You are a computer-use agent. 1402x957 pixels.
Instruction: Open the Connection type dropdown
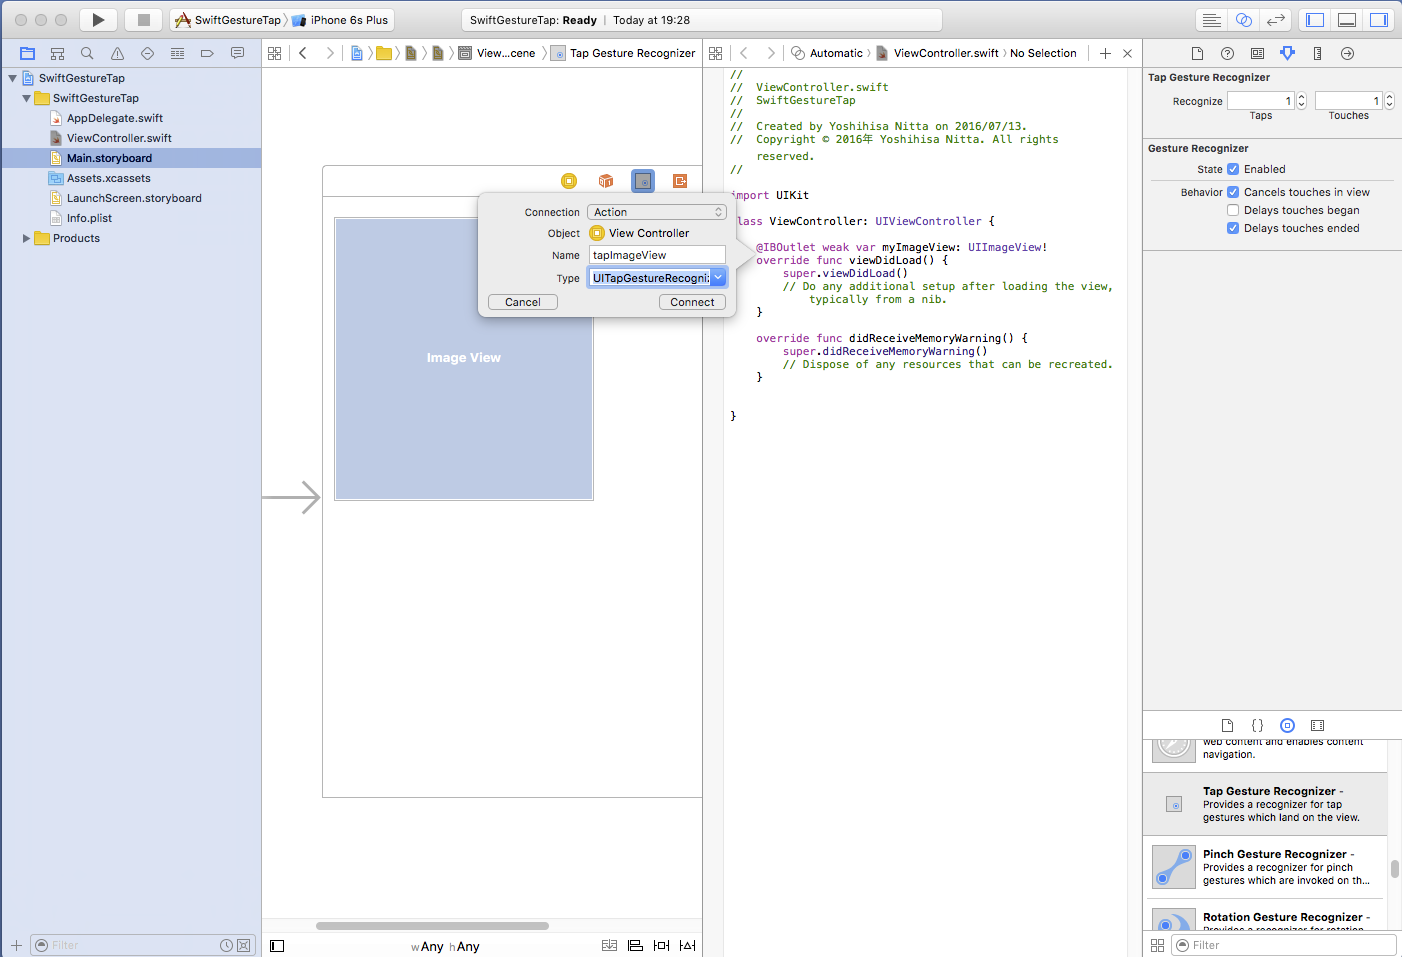click(657, 212)
